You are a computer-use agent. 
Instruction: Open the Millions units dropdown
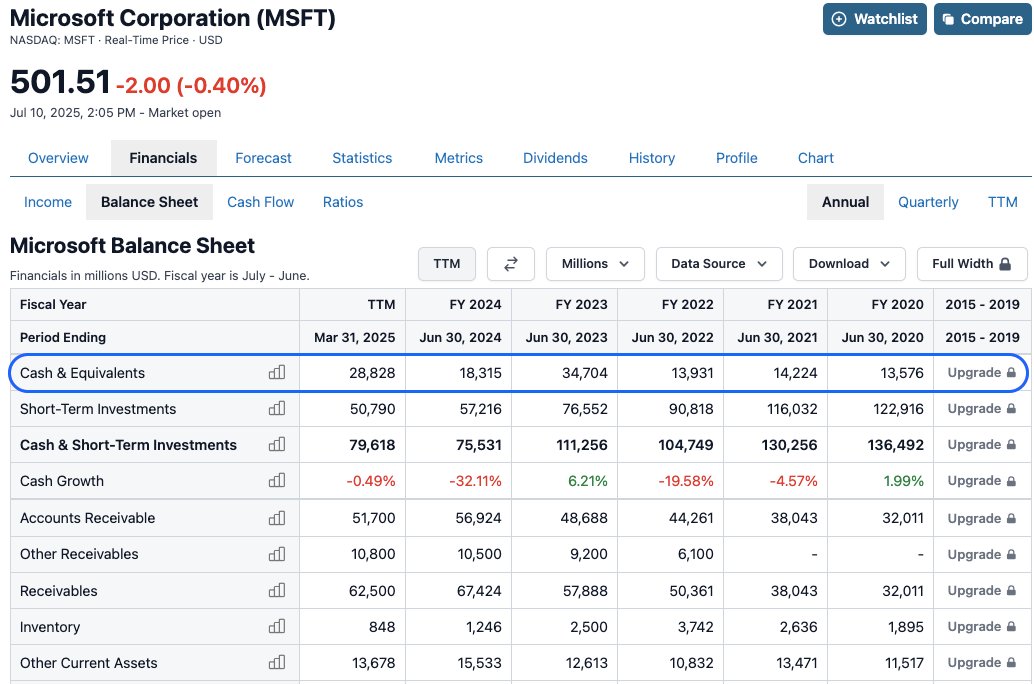(x=595, y=264)
